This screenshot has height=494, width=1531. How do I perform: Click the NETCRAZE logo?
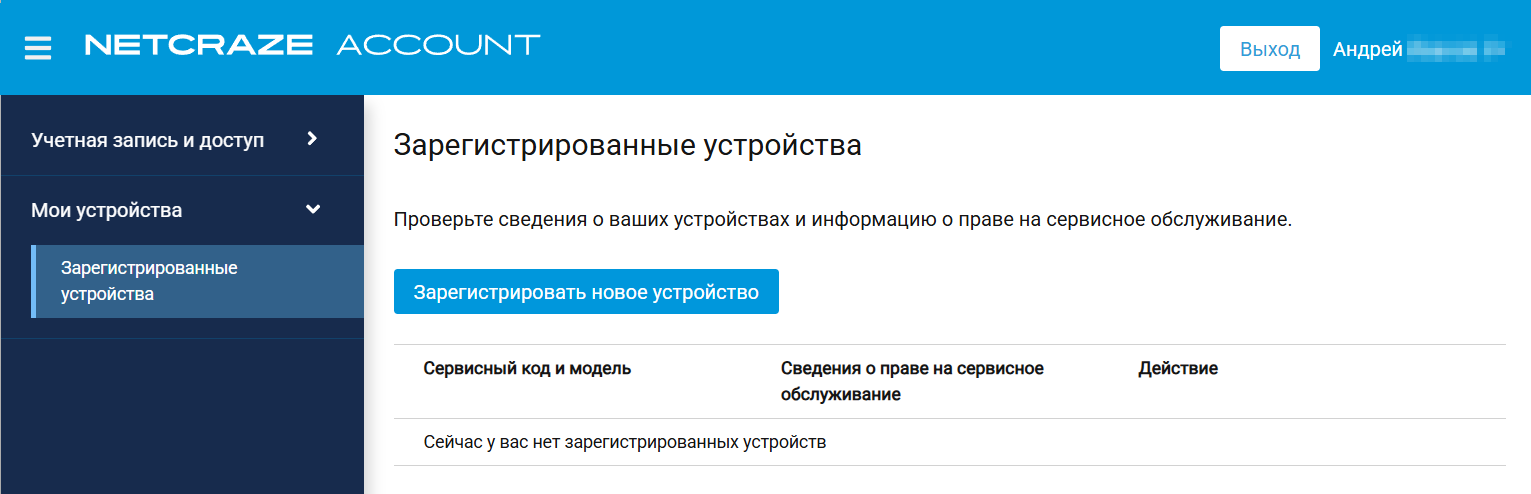click(x=199, y=45)
